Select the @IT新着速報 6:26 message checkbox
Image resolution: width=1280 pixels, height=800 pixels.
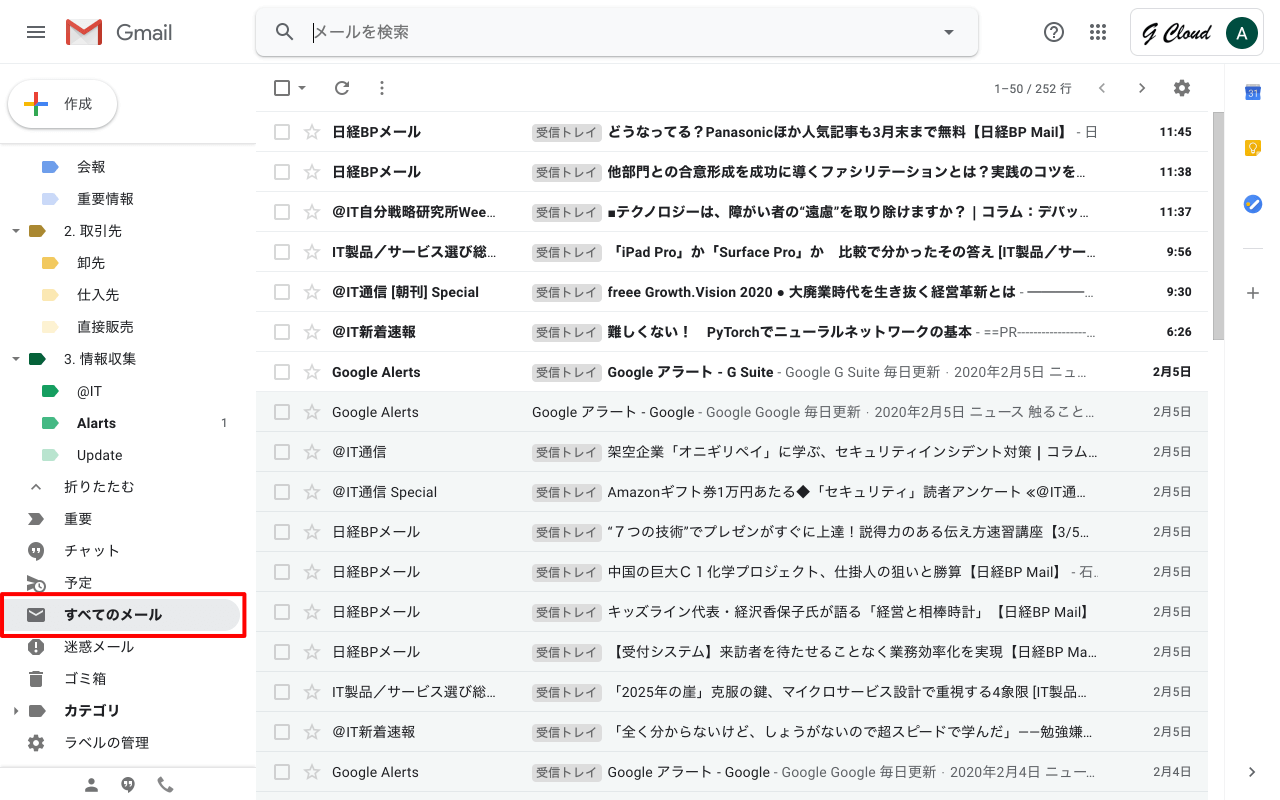click(x=282, y=332)
